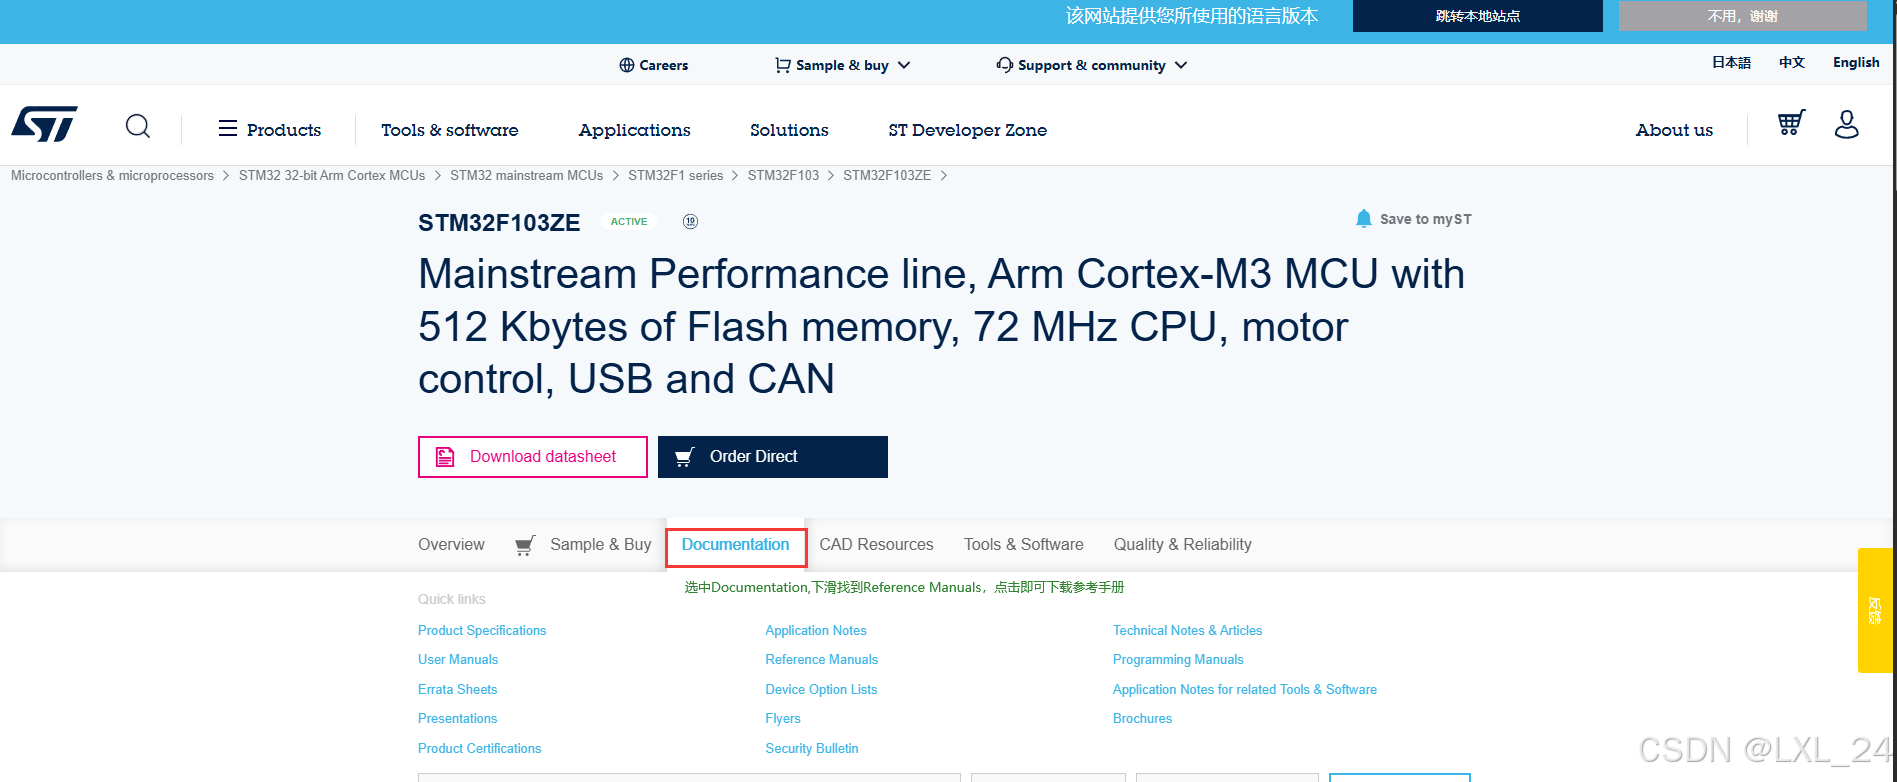Click the globe icon beside Careers
The width and height of the screenshot is (1897, 782).
click(x=627, y=65)
